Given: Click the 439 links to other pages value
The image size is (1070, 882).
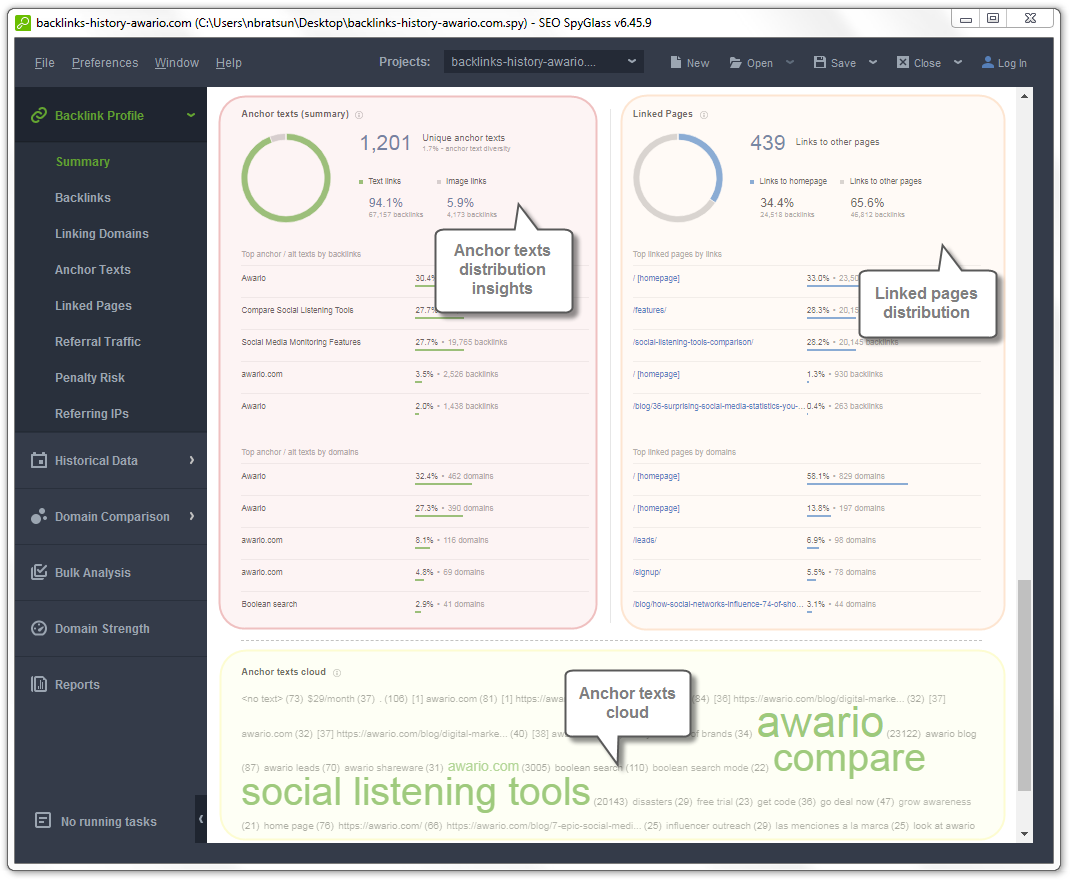Looking at the screenshot, I should pos(768,143).
